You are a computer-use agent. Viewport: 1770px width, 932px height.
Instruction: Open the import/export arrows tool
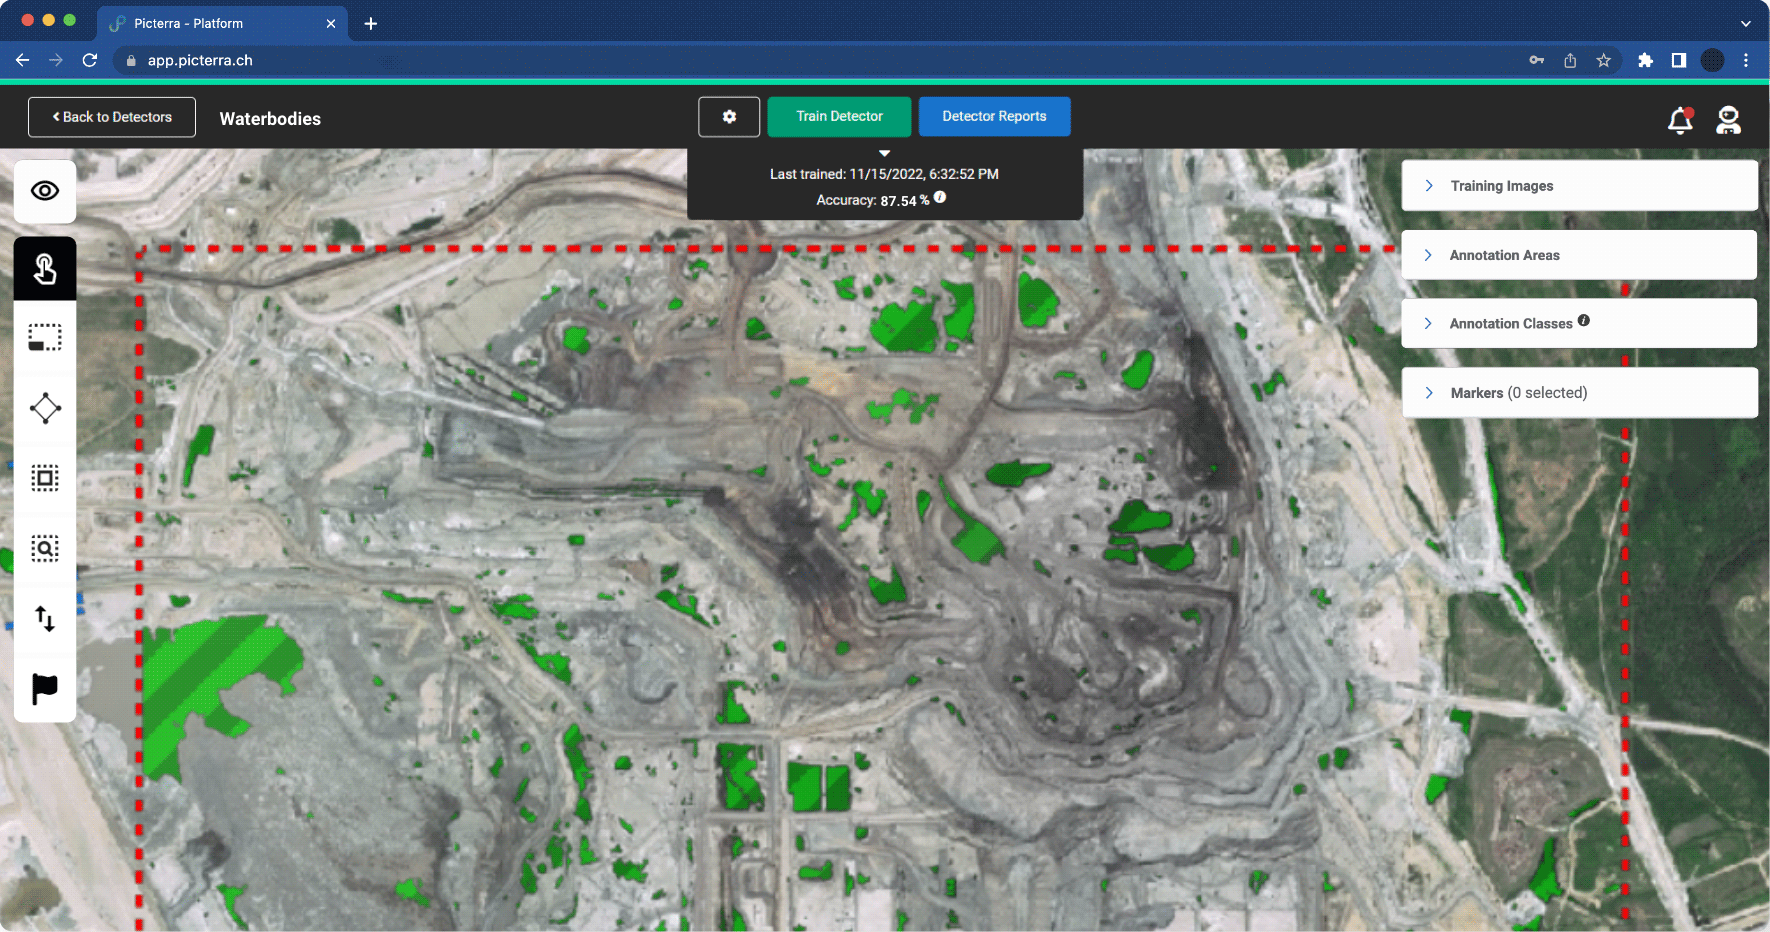tap(45, 618)
